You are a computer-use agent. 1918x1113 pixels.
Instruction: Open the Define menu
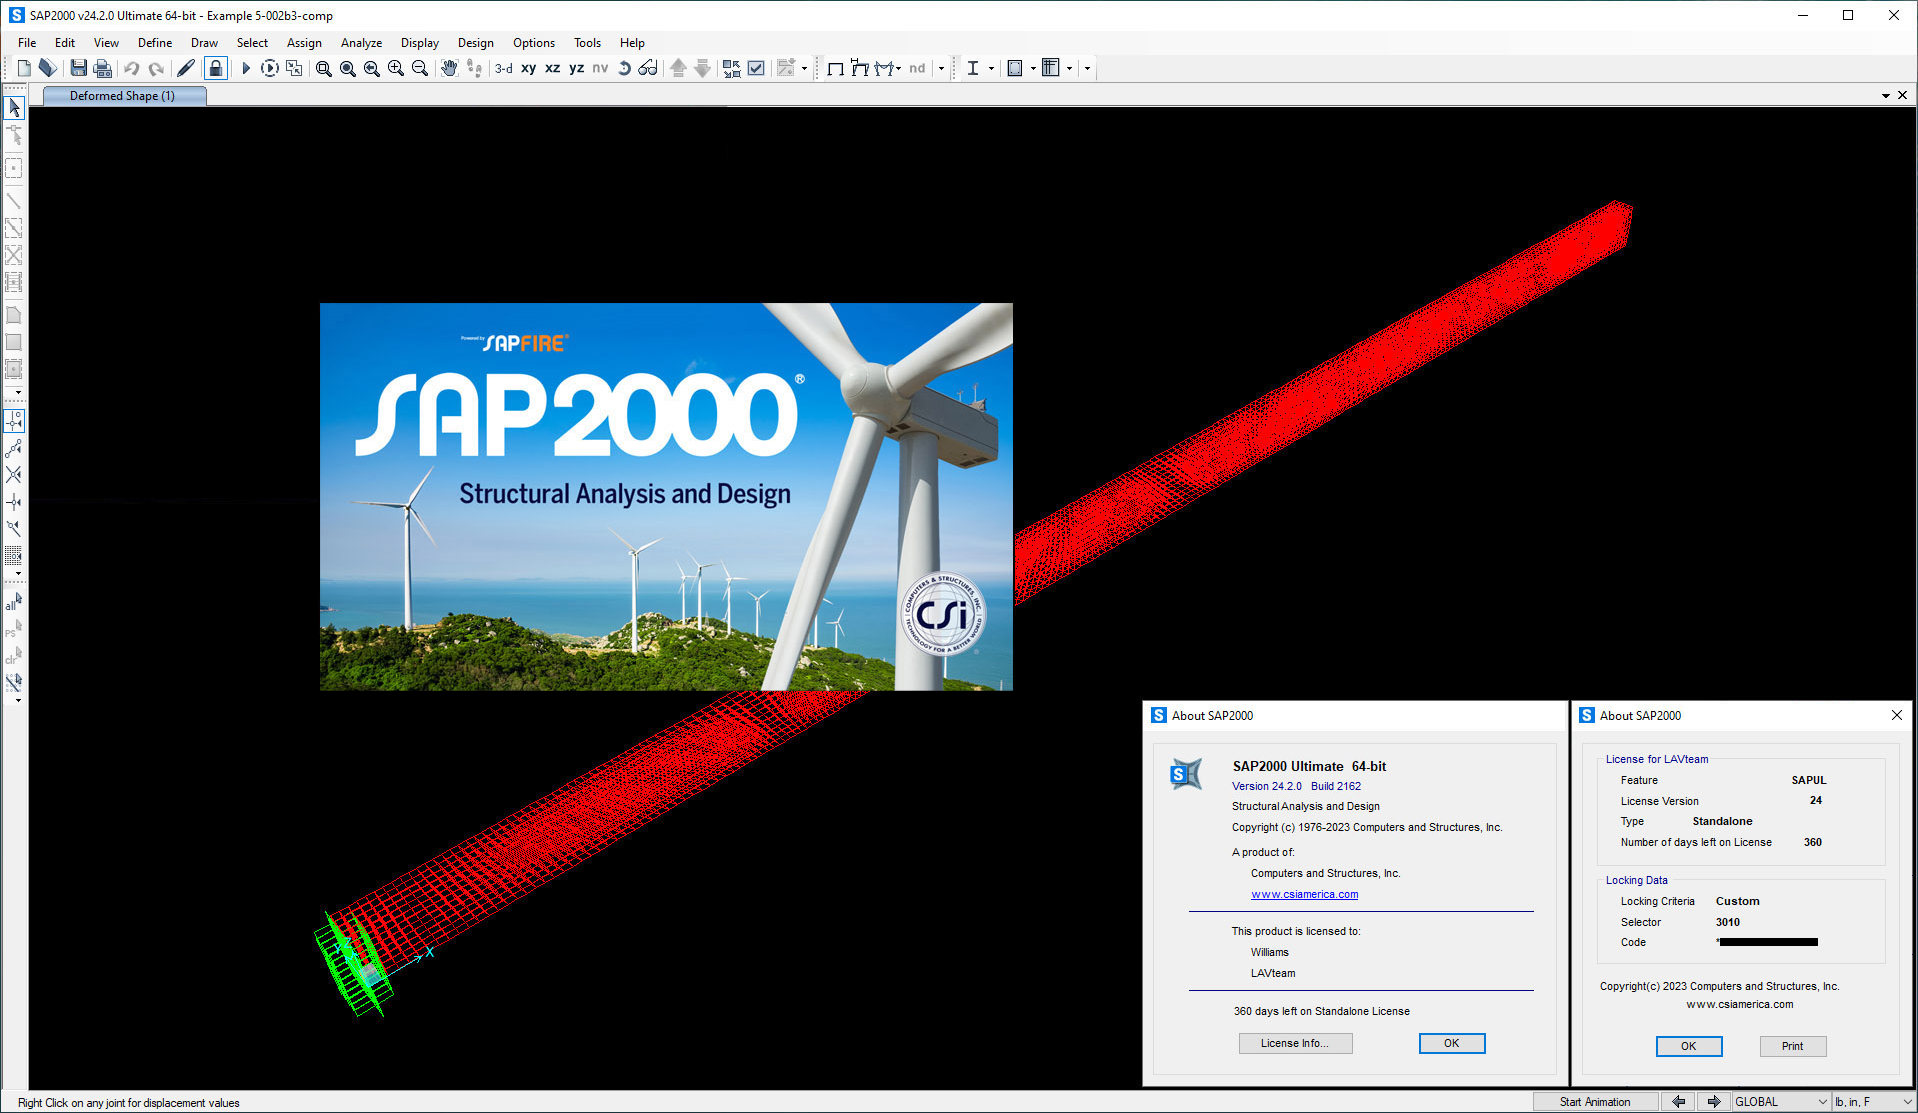click(x=155, y=43)
